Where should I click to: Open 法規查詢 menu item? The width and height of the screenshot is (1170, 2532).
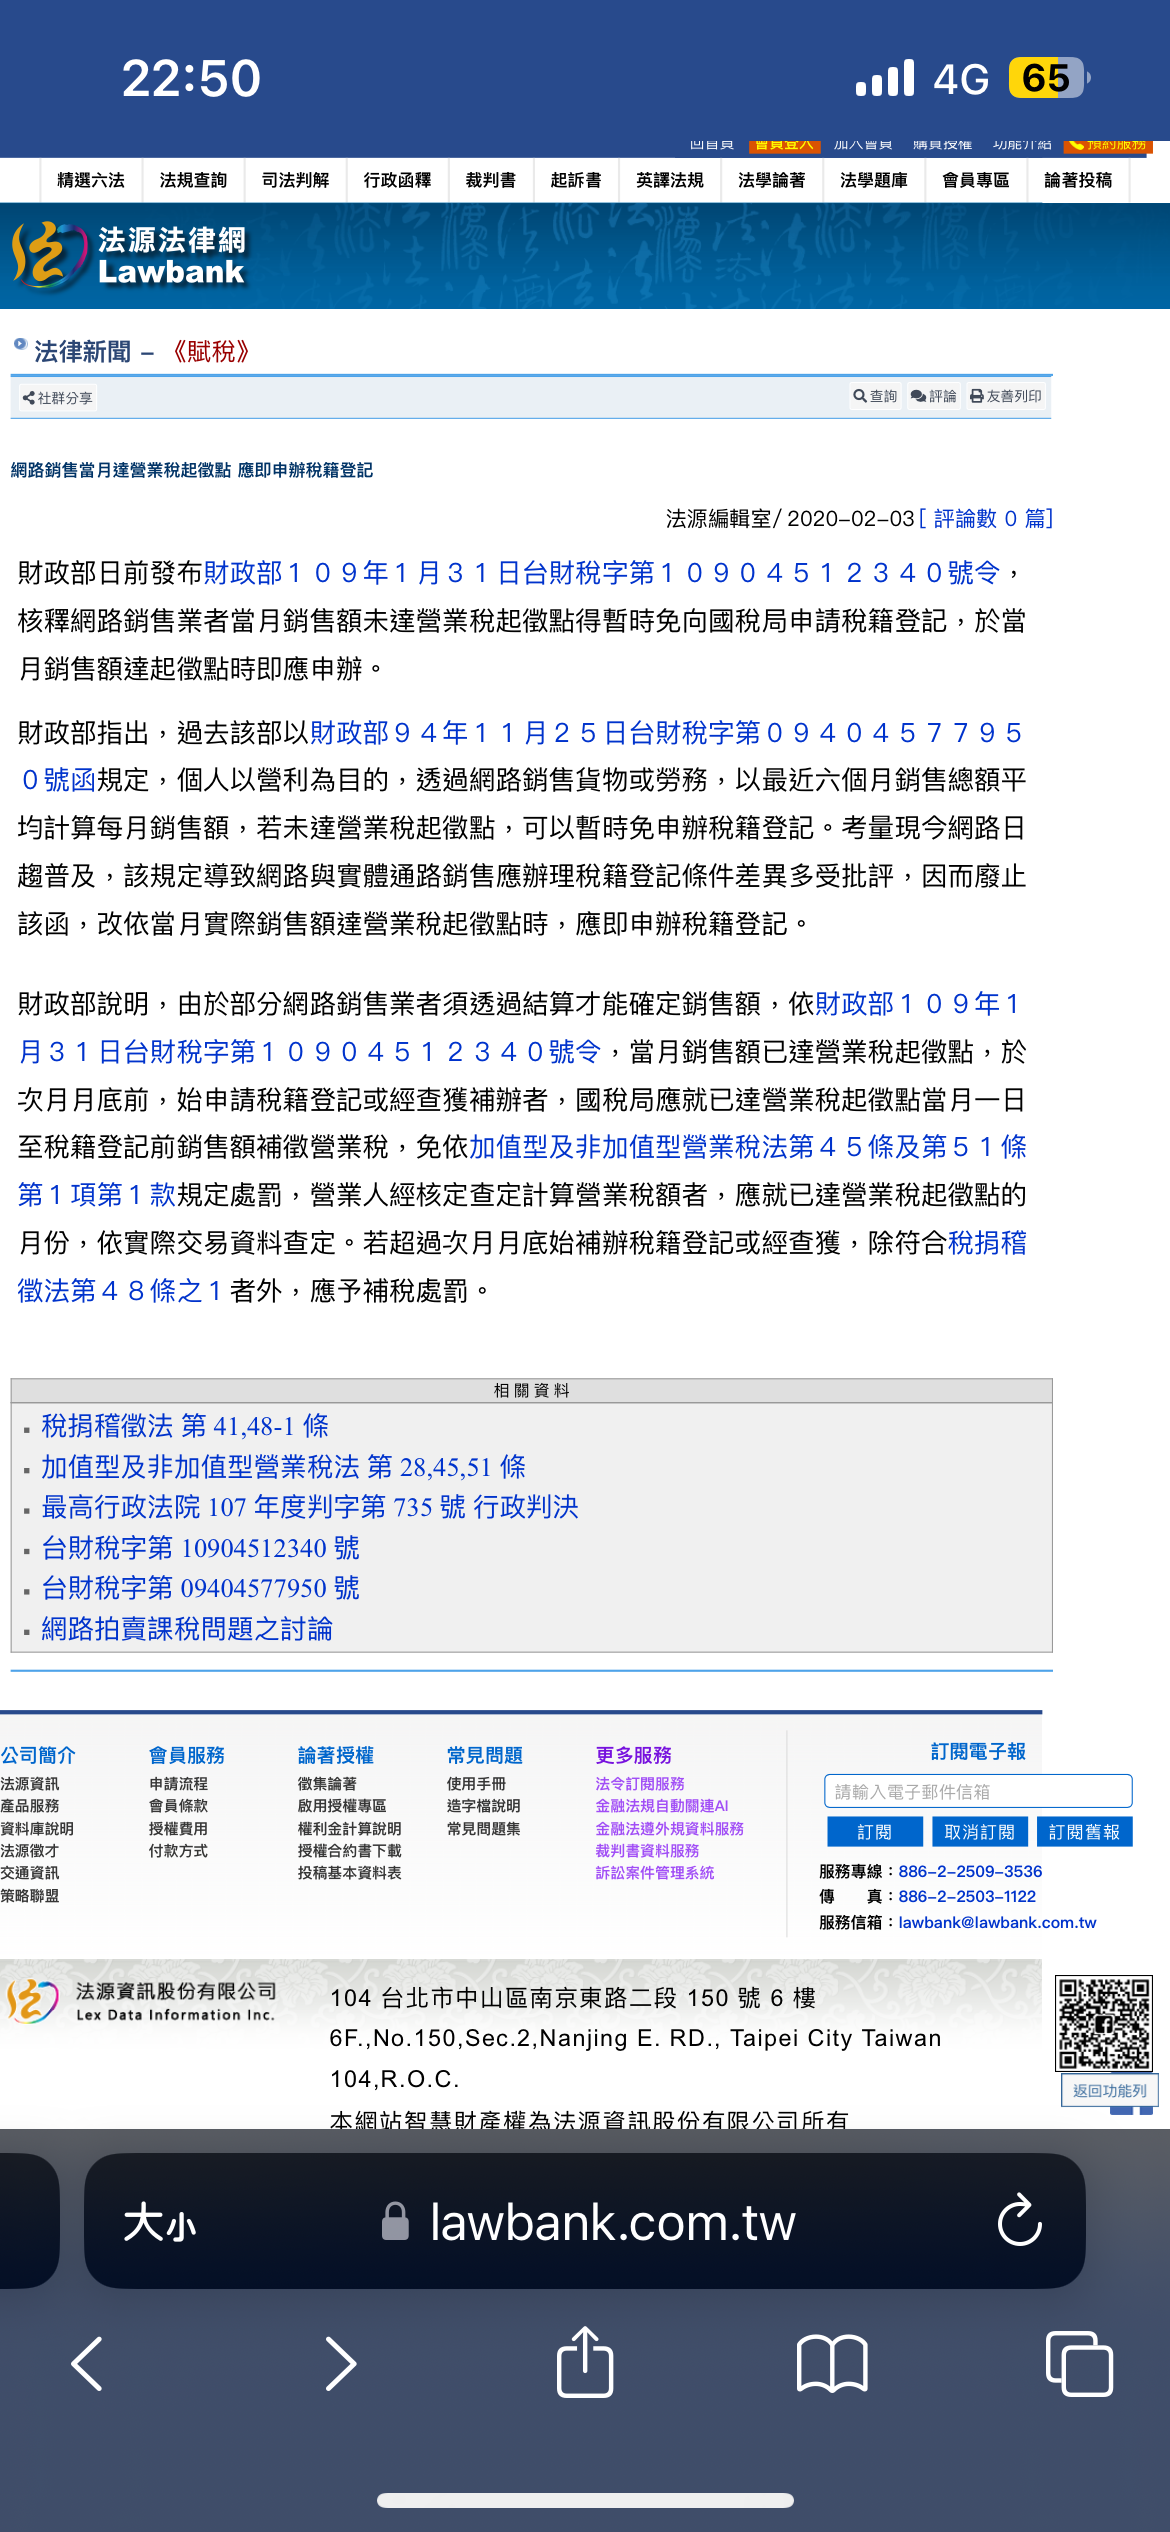pos(193,180)
